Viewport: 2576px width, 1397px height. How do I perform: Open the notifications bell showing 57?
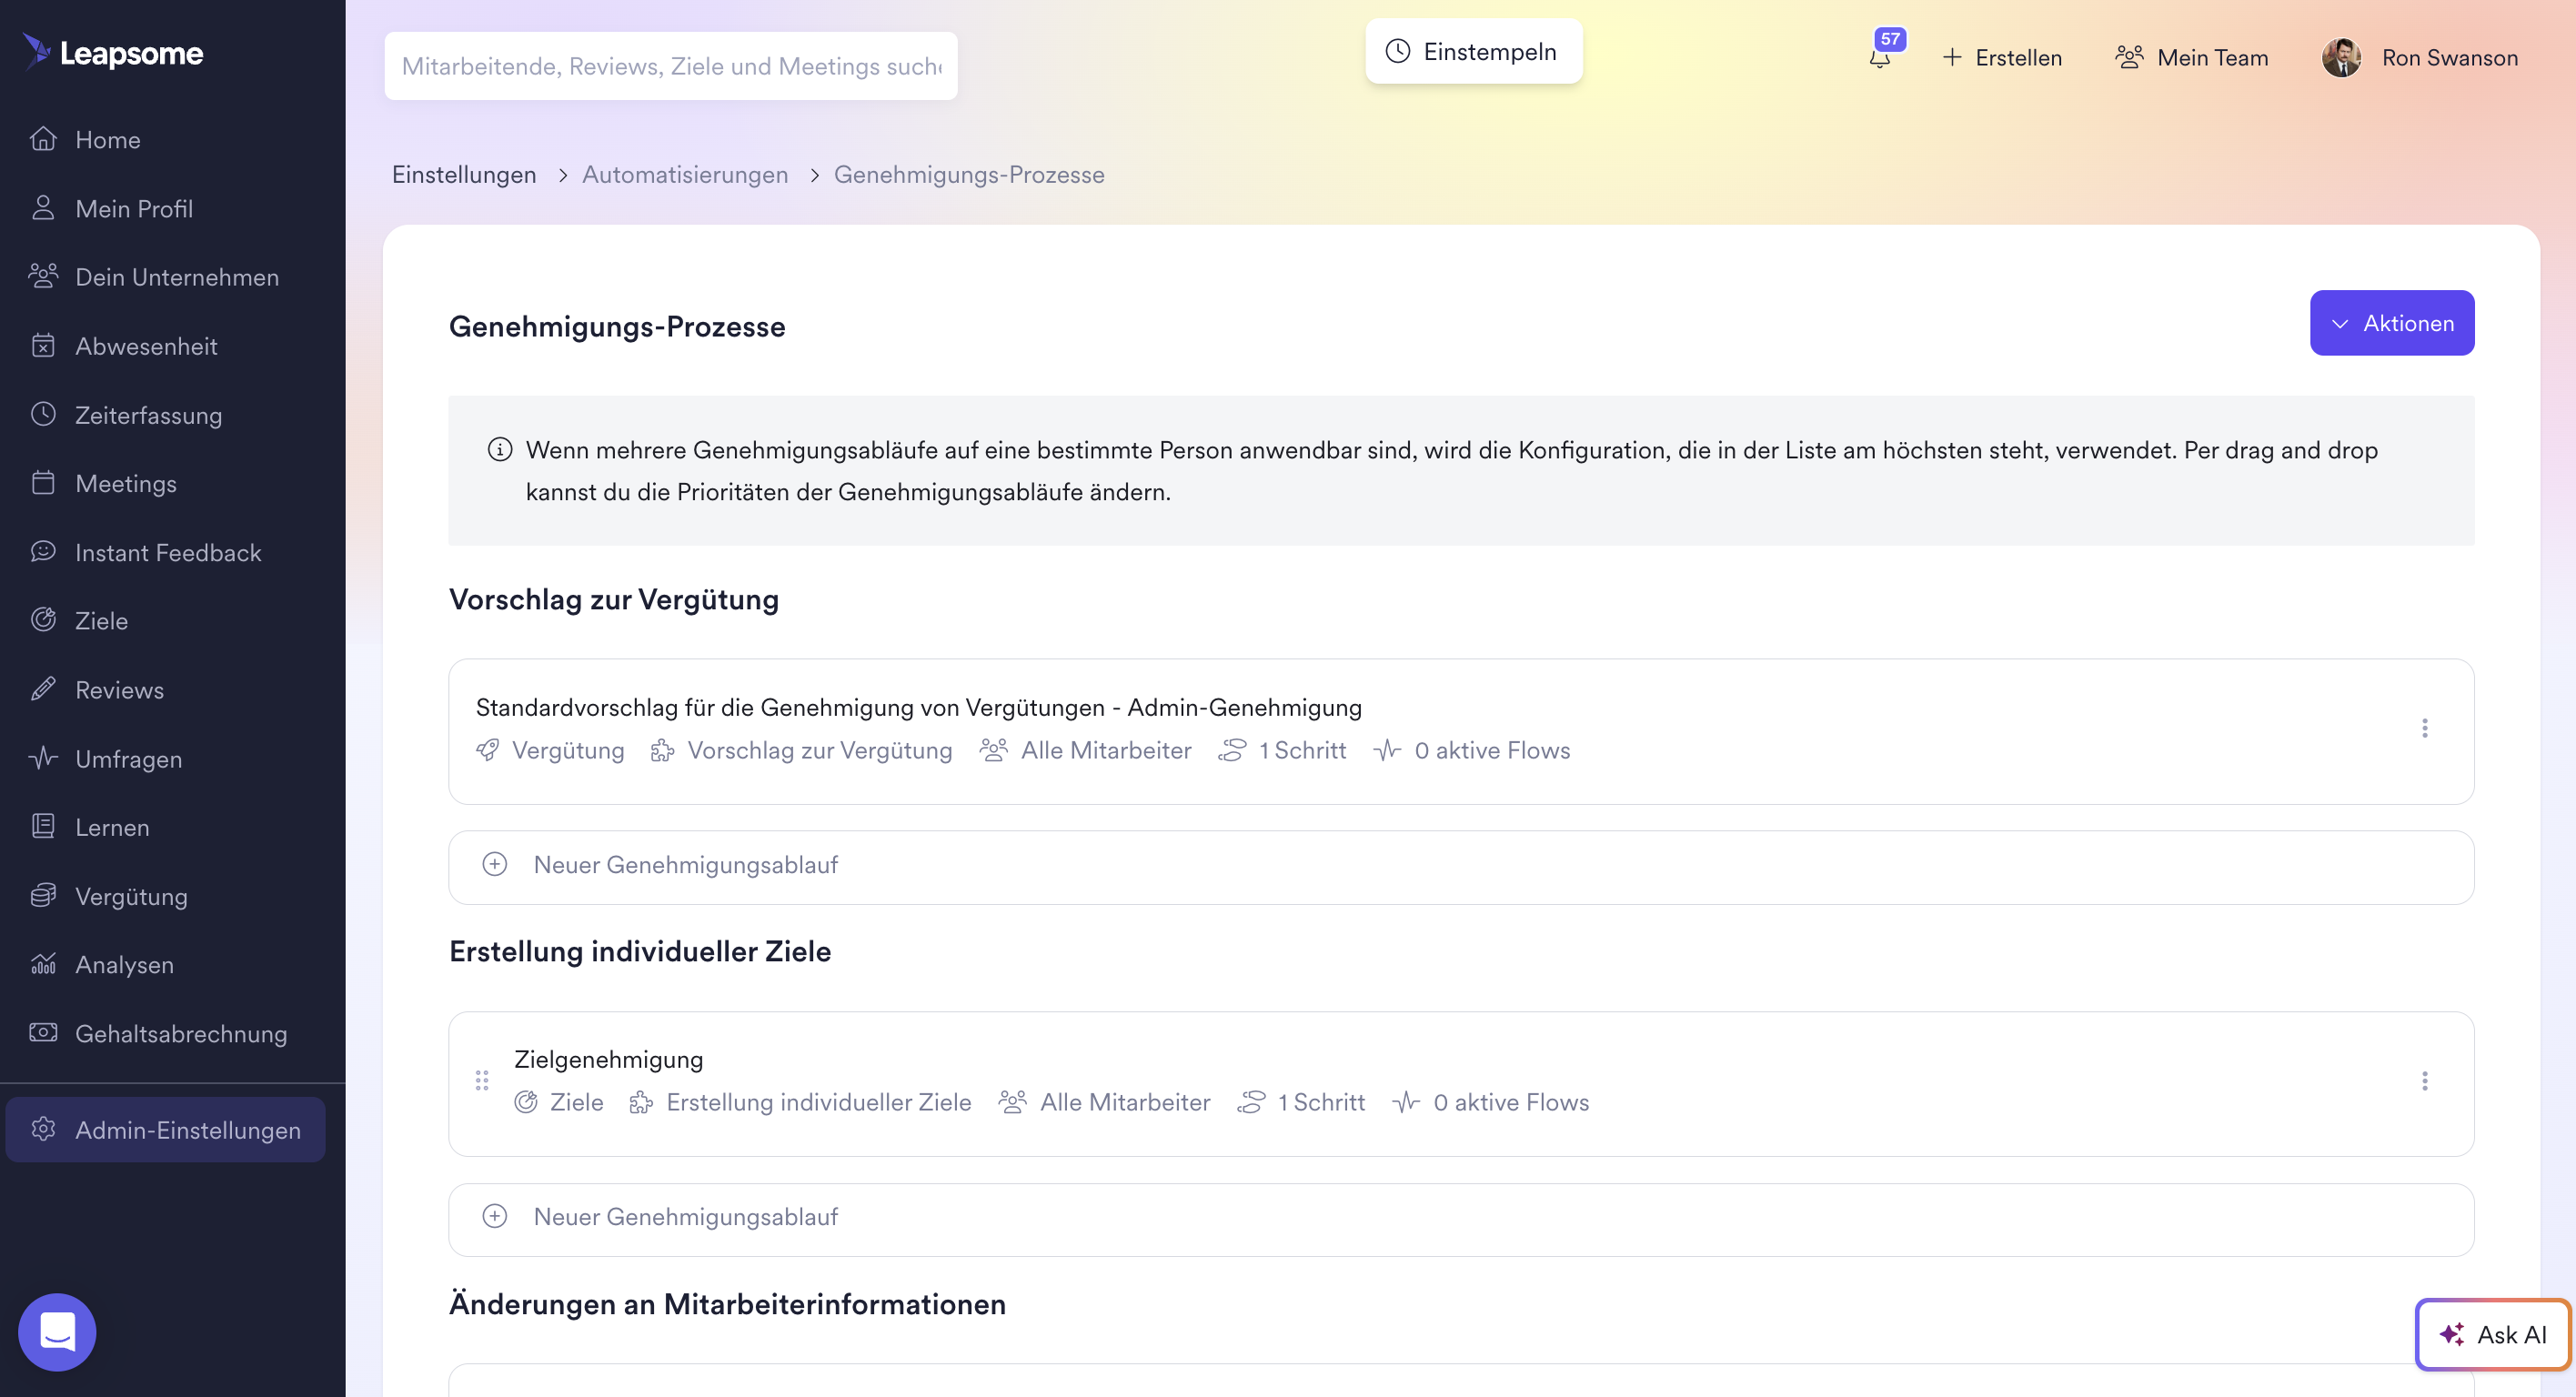pyautogui.click(x=1880, y=57)
